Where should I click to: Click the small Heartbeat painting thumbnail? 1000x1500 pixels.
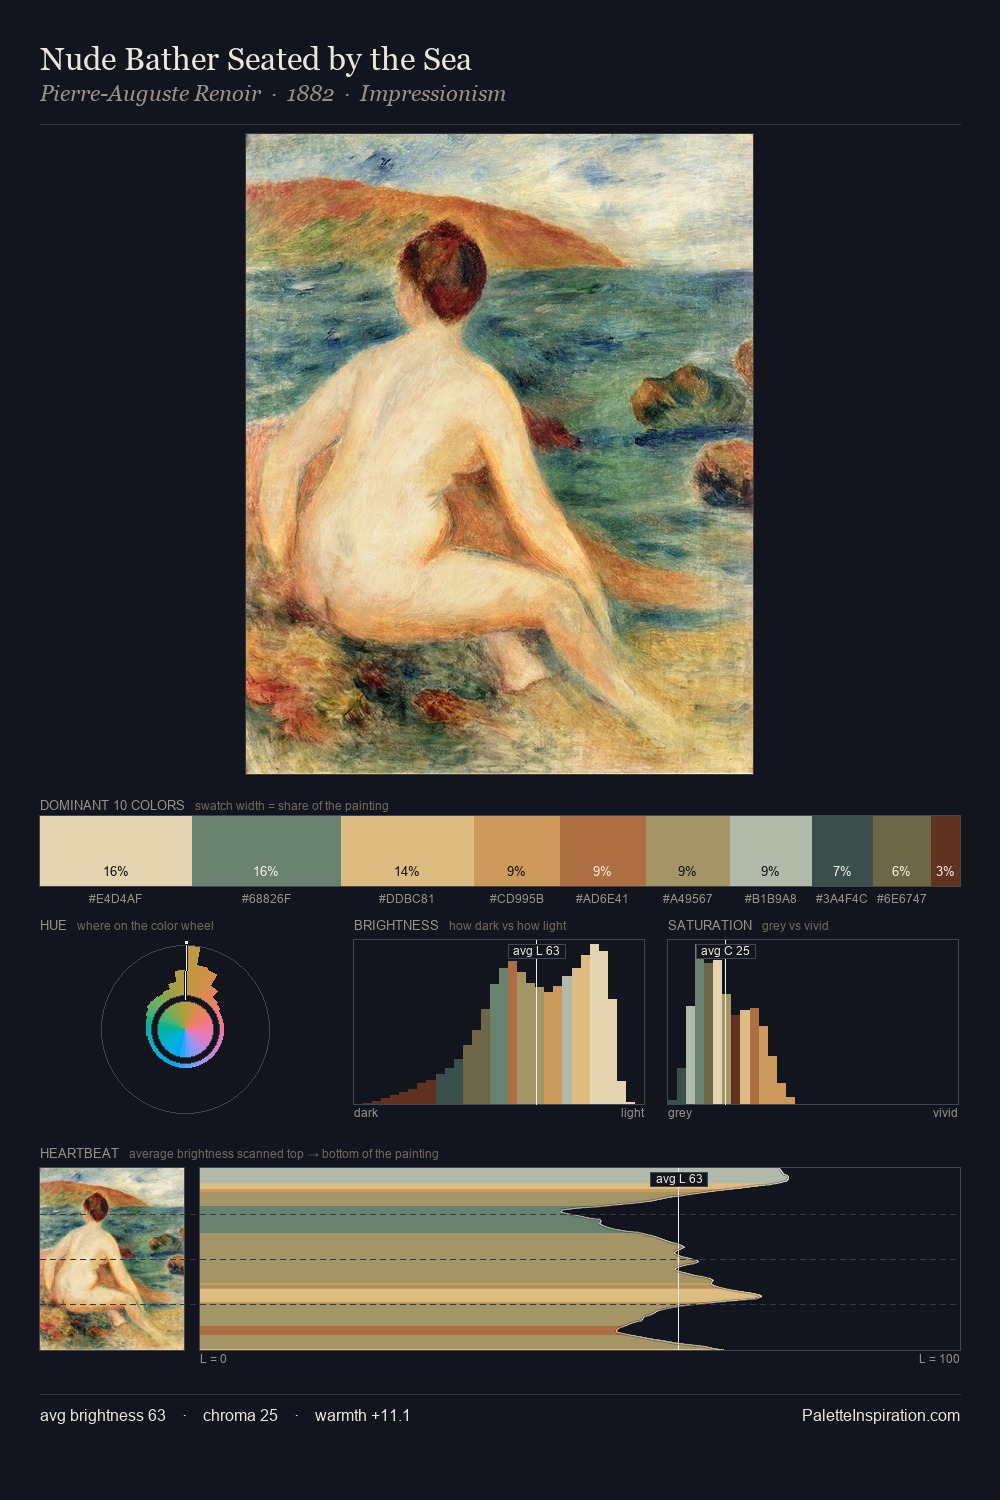[x=112, y=1259]
